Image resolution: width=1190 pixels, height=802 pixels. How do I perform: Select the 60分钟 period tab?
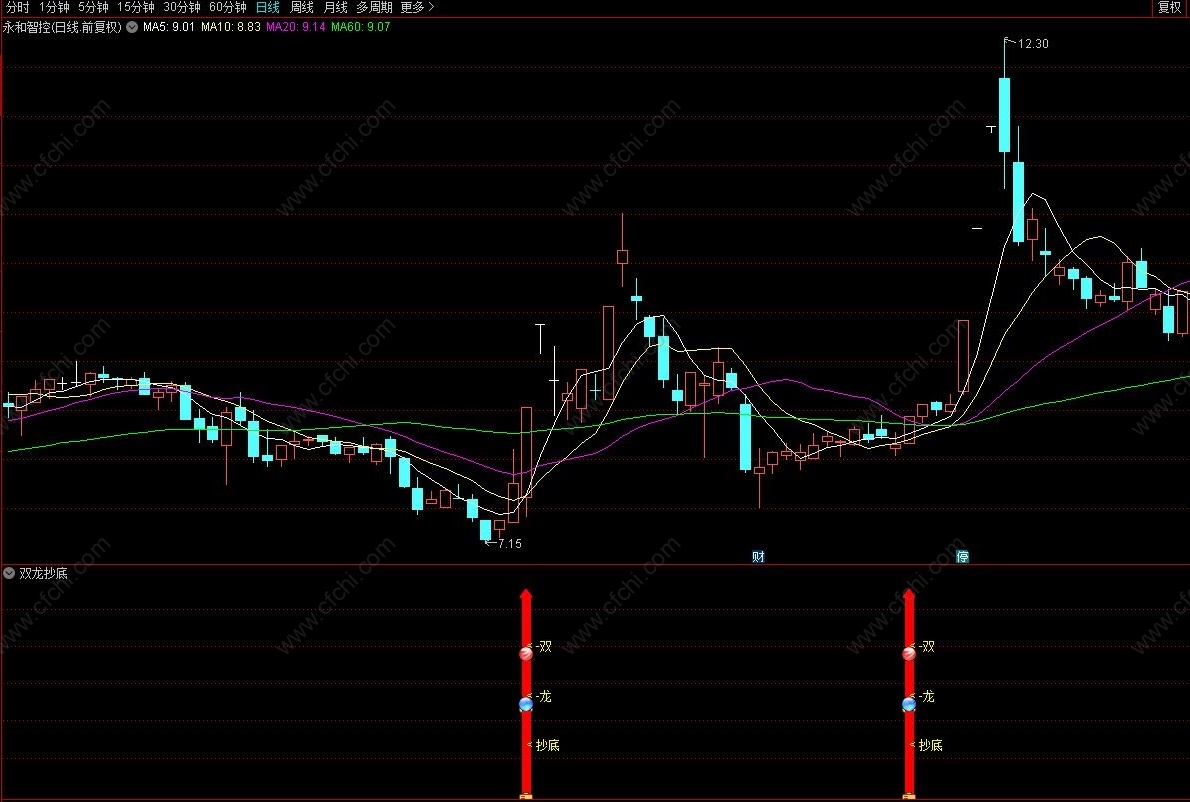click(x=228, y=8)
